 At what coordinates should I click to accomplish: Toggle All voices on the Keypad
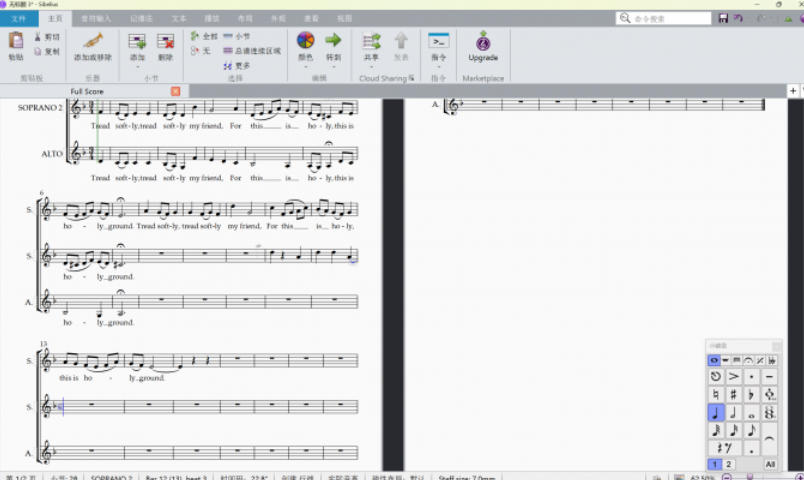[770, 464]
